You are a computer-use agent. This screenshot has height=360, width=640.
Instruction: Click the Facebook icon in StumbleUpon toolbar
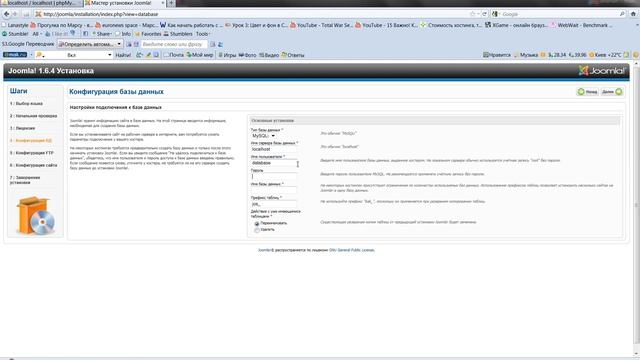[85, 34]
